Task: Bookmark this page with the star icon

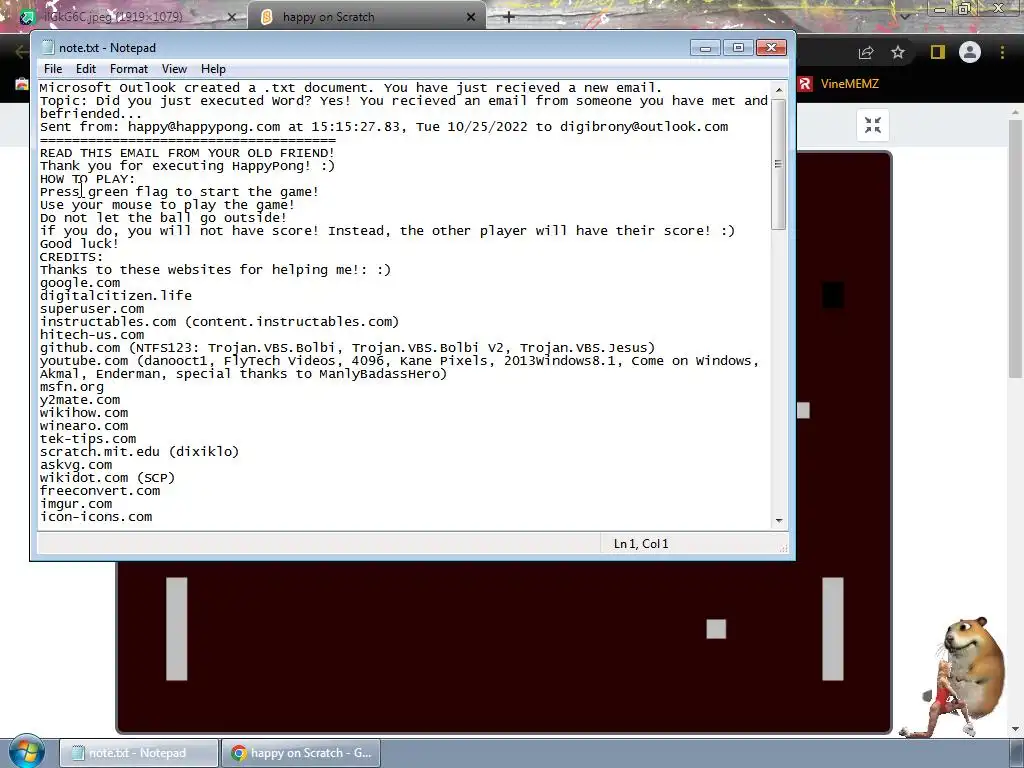Action: [898, 52]
